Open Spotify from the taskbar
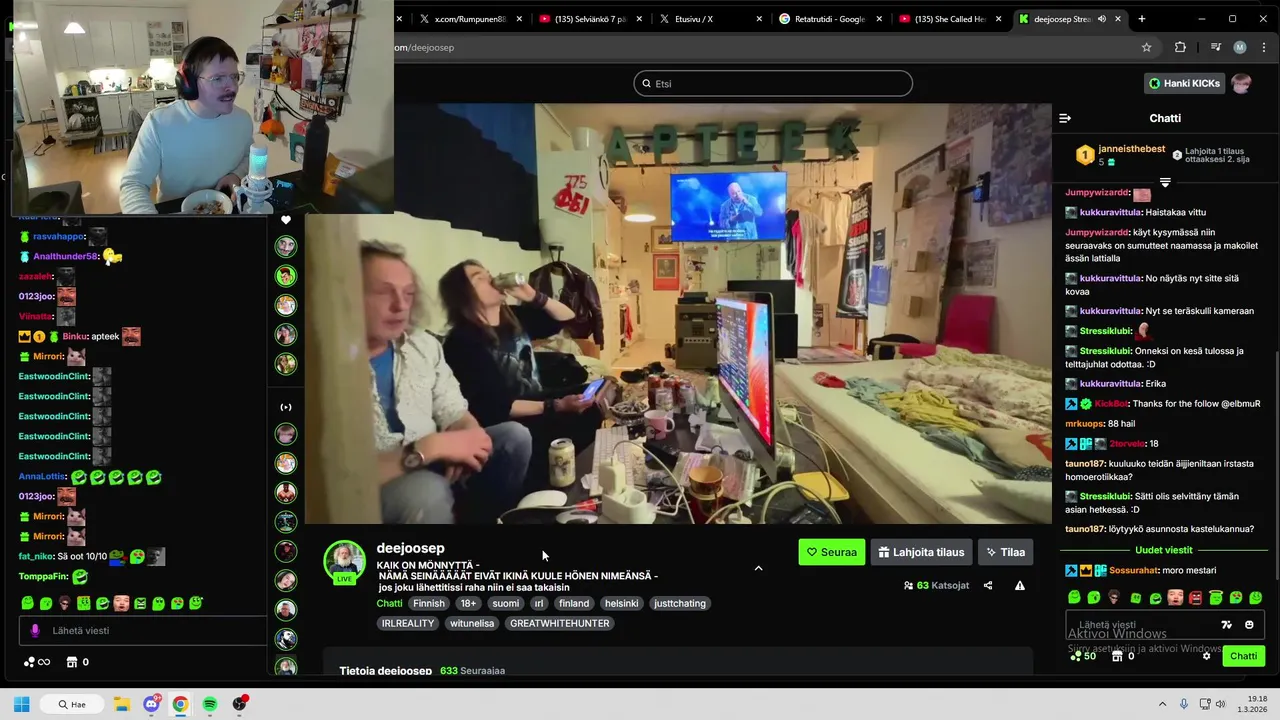Image resolution: width=1280 pixels, height=720 pixels. pos(210,704)
